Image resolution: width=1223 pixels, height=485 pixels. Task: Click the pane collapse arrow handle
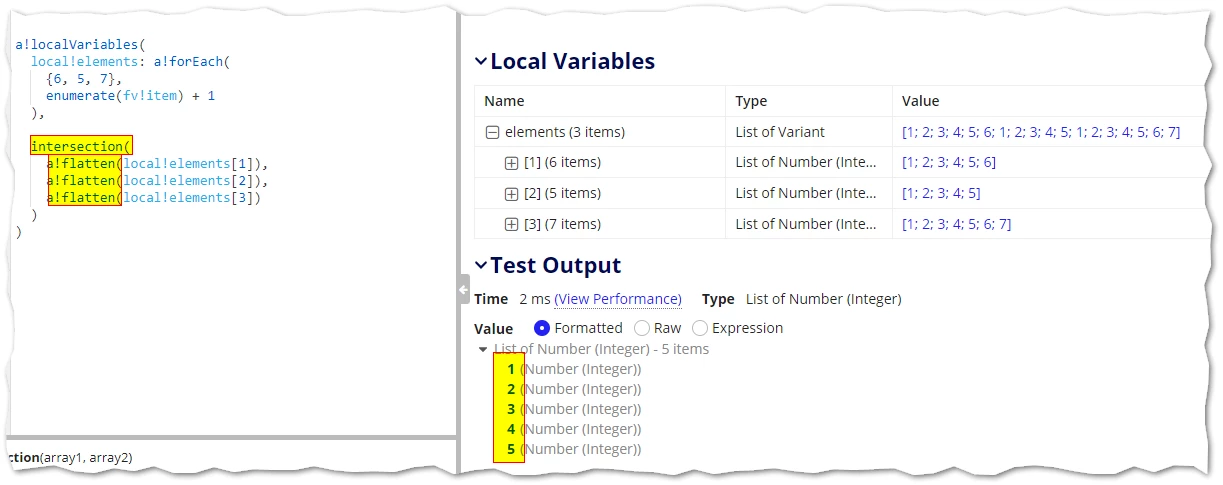[463, 290]
